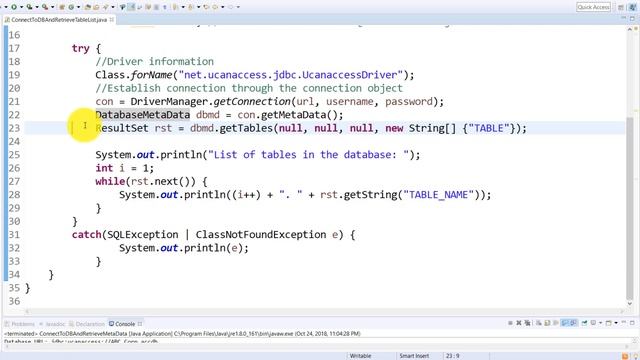Image resolution: width=640 pixels, height=360 pixels.
Task: Expand the New Java Class dropdown arrow
Action: [x=78, y=7]
